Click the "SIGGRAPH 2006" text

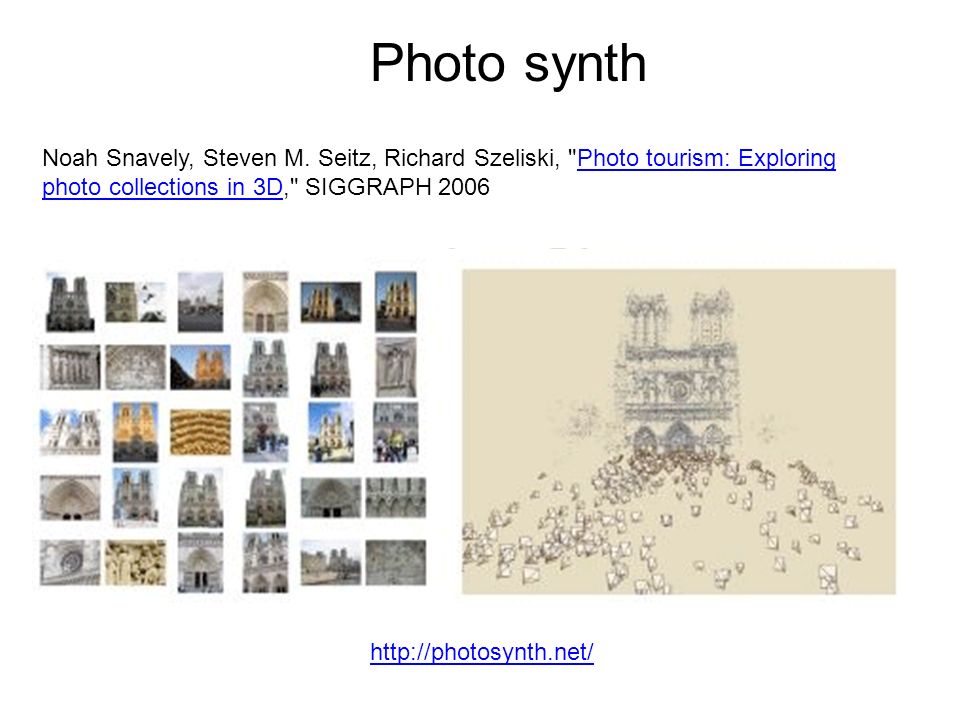pos(397,187)
